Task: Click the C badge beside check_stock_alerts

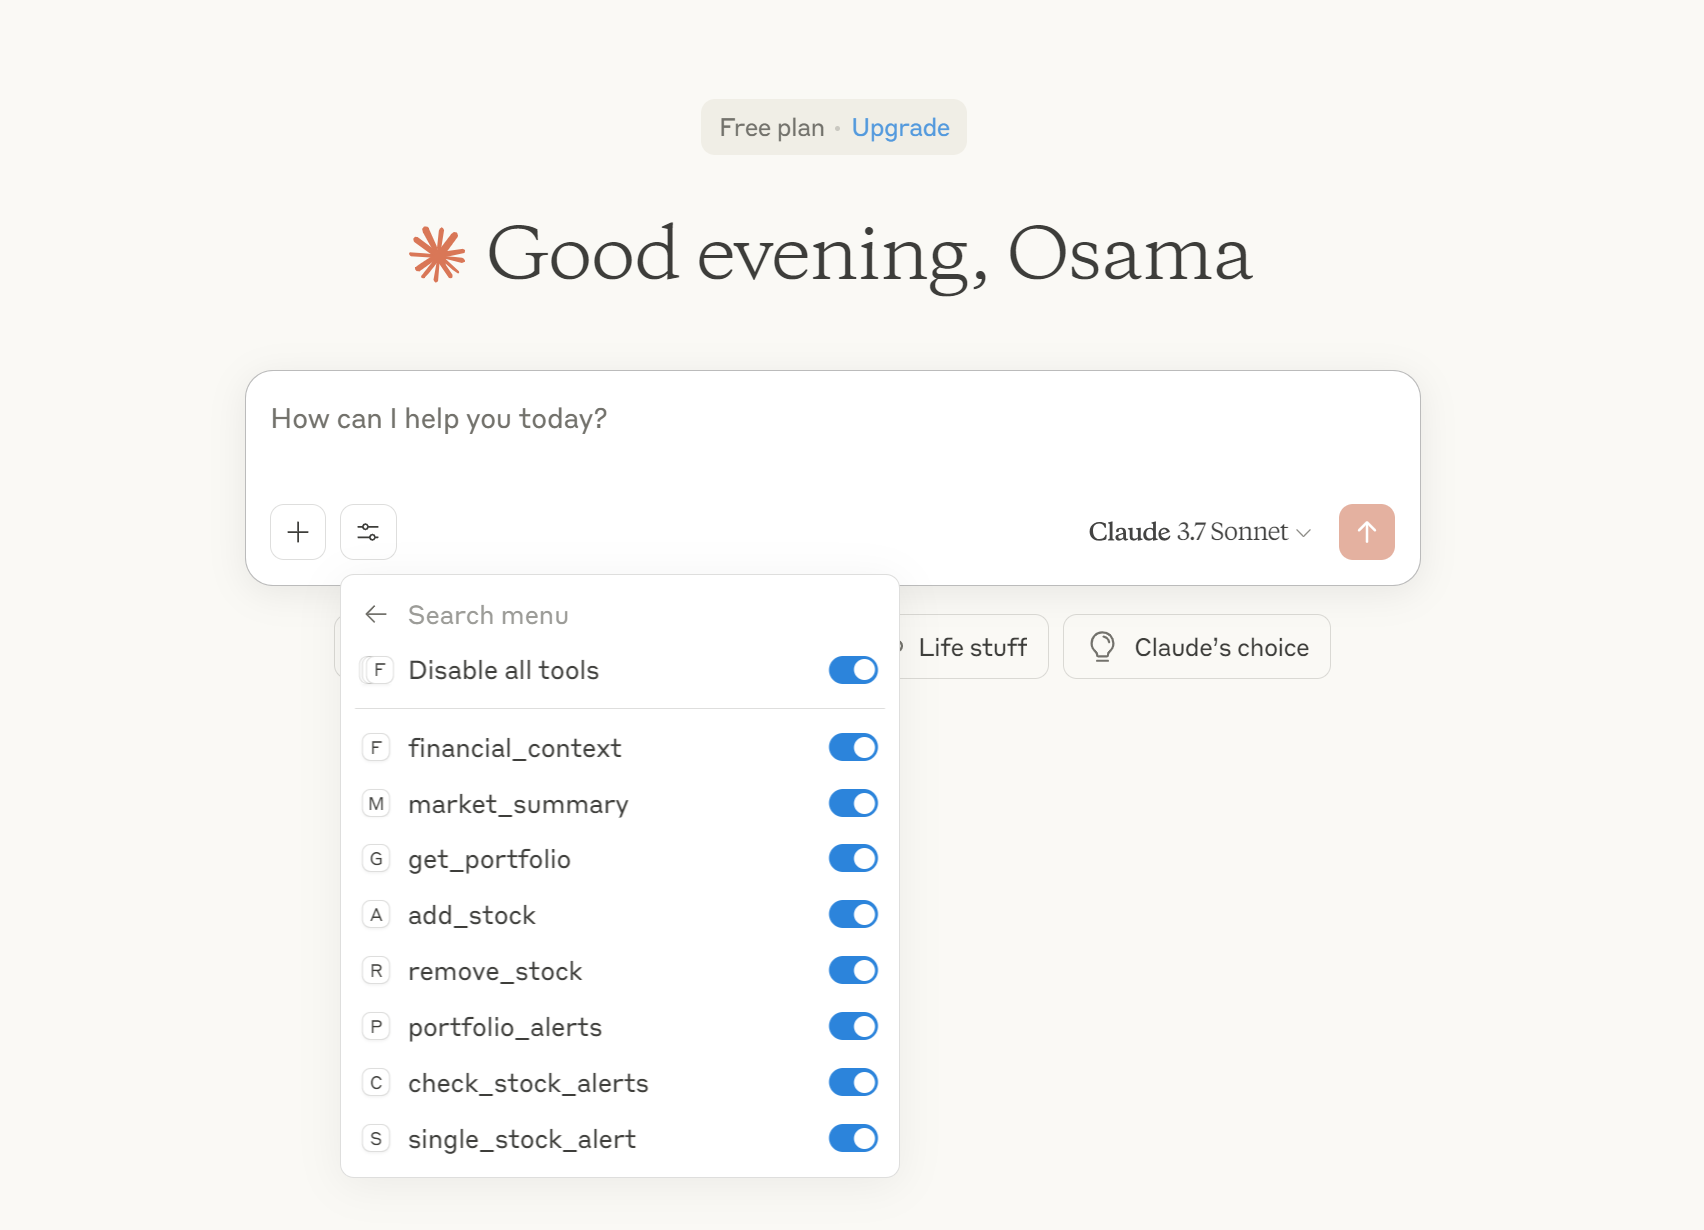Action: pos(376,1082)
